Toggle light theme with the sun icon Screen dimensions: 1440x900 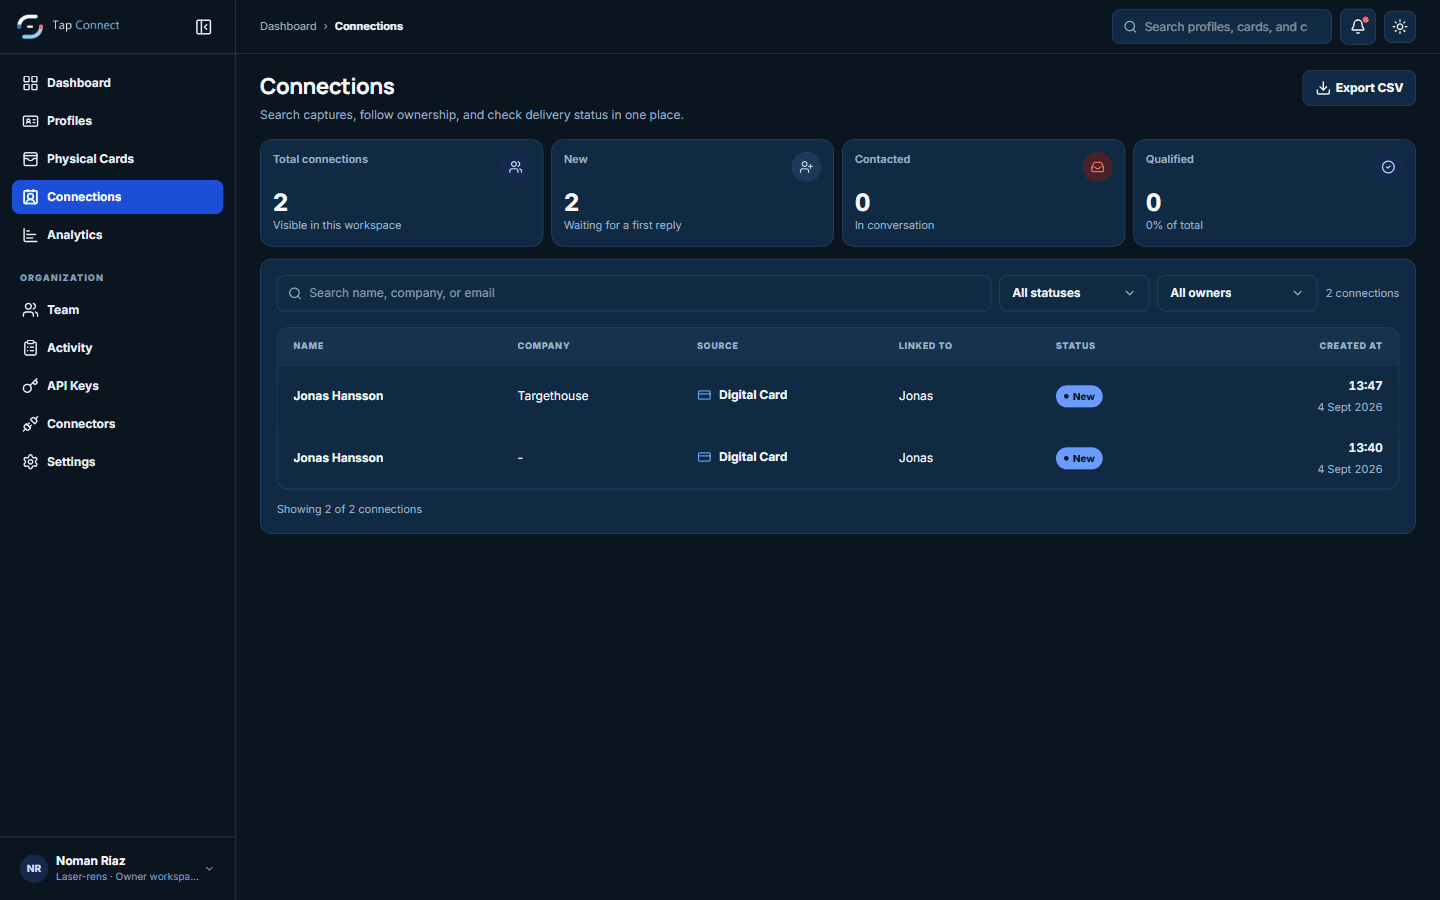[x=1400, y=27]
